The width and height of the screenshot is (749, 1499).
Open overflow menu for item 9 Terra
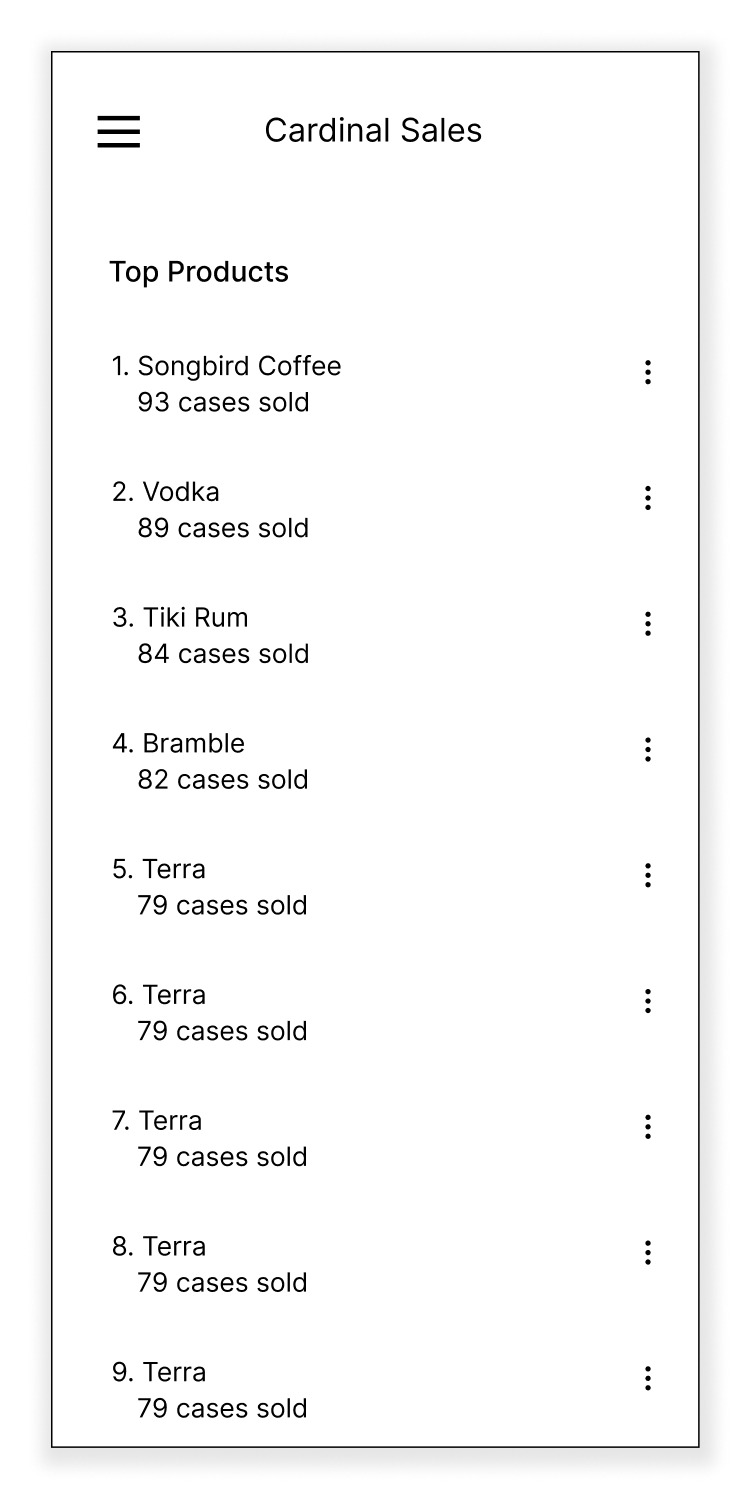click(648, 1378)
